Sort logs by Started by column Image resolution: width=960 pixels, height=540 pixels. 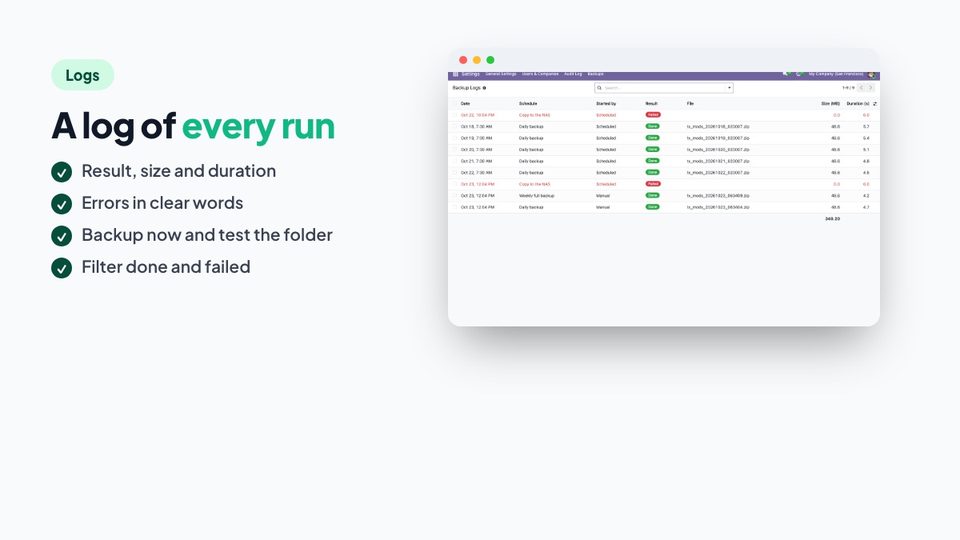coord(606,103)
